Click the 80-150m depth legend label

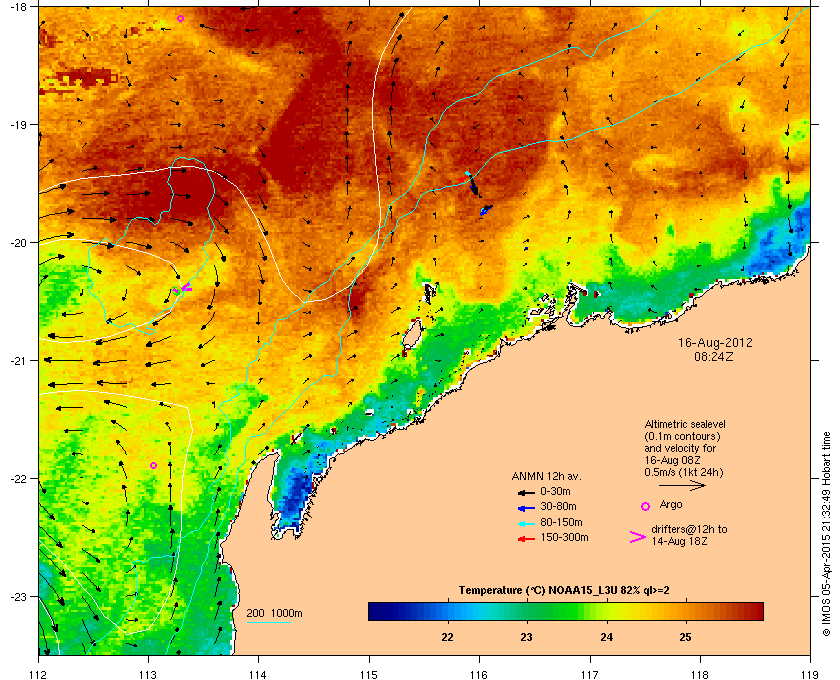click(561, 522)
